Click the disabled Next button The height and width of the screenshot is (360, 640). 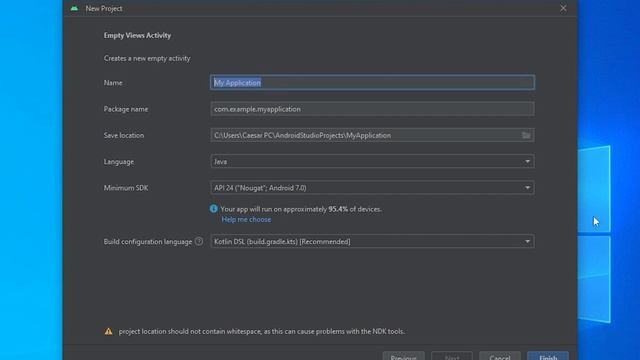pyautogui.click(x=452, y=356)
